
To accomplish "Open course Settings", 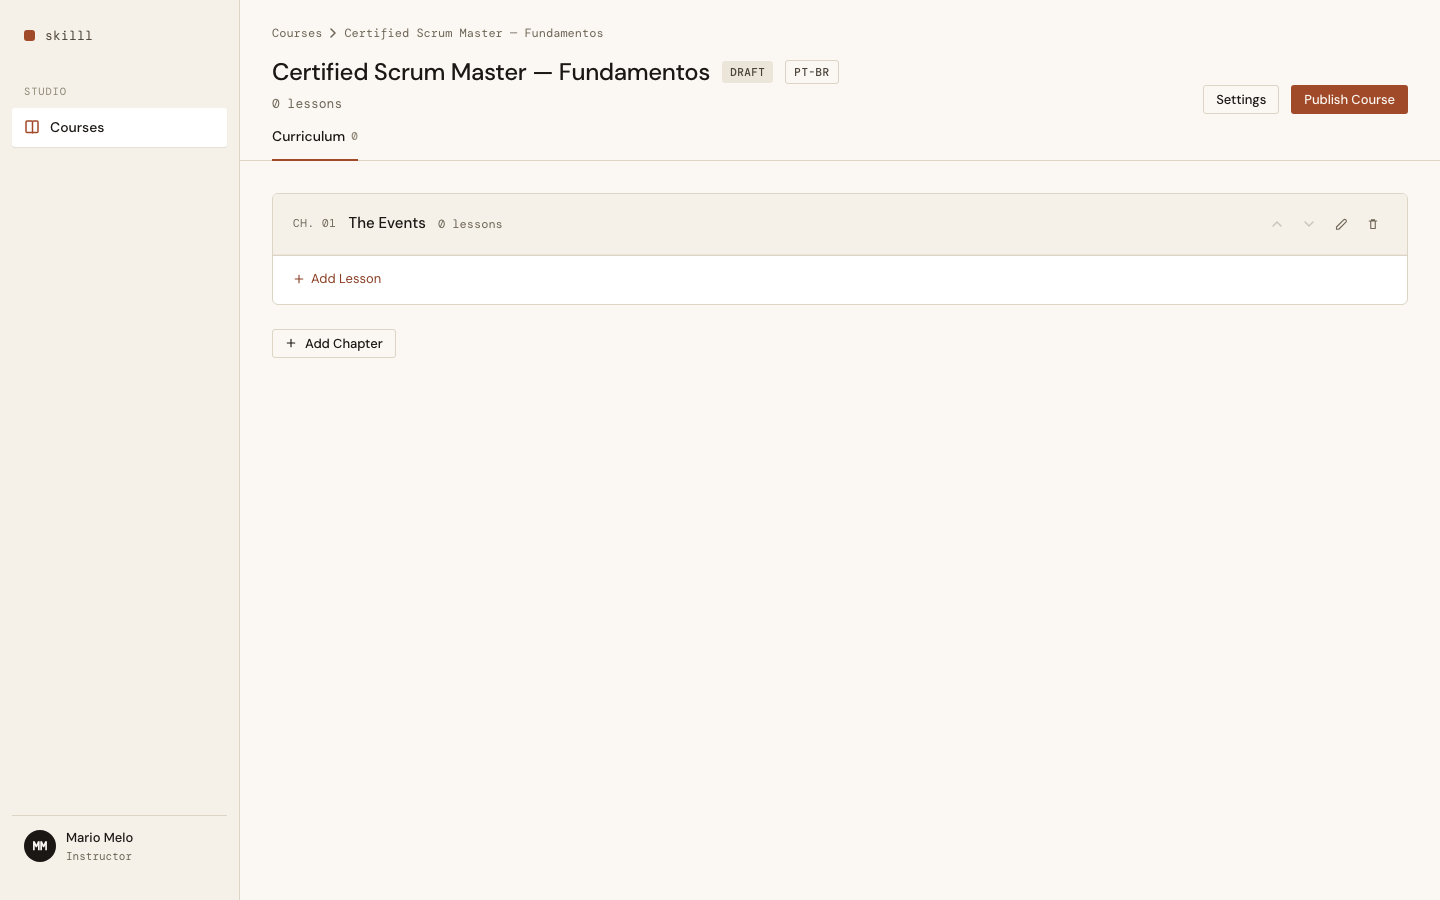I will (x=1241, y=99).
